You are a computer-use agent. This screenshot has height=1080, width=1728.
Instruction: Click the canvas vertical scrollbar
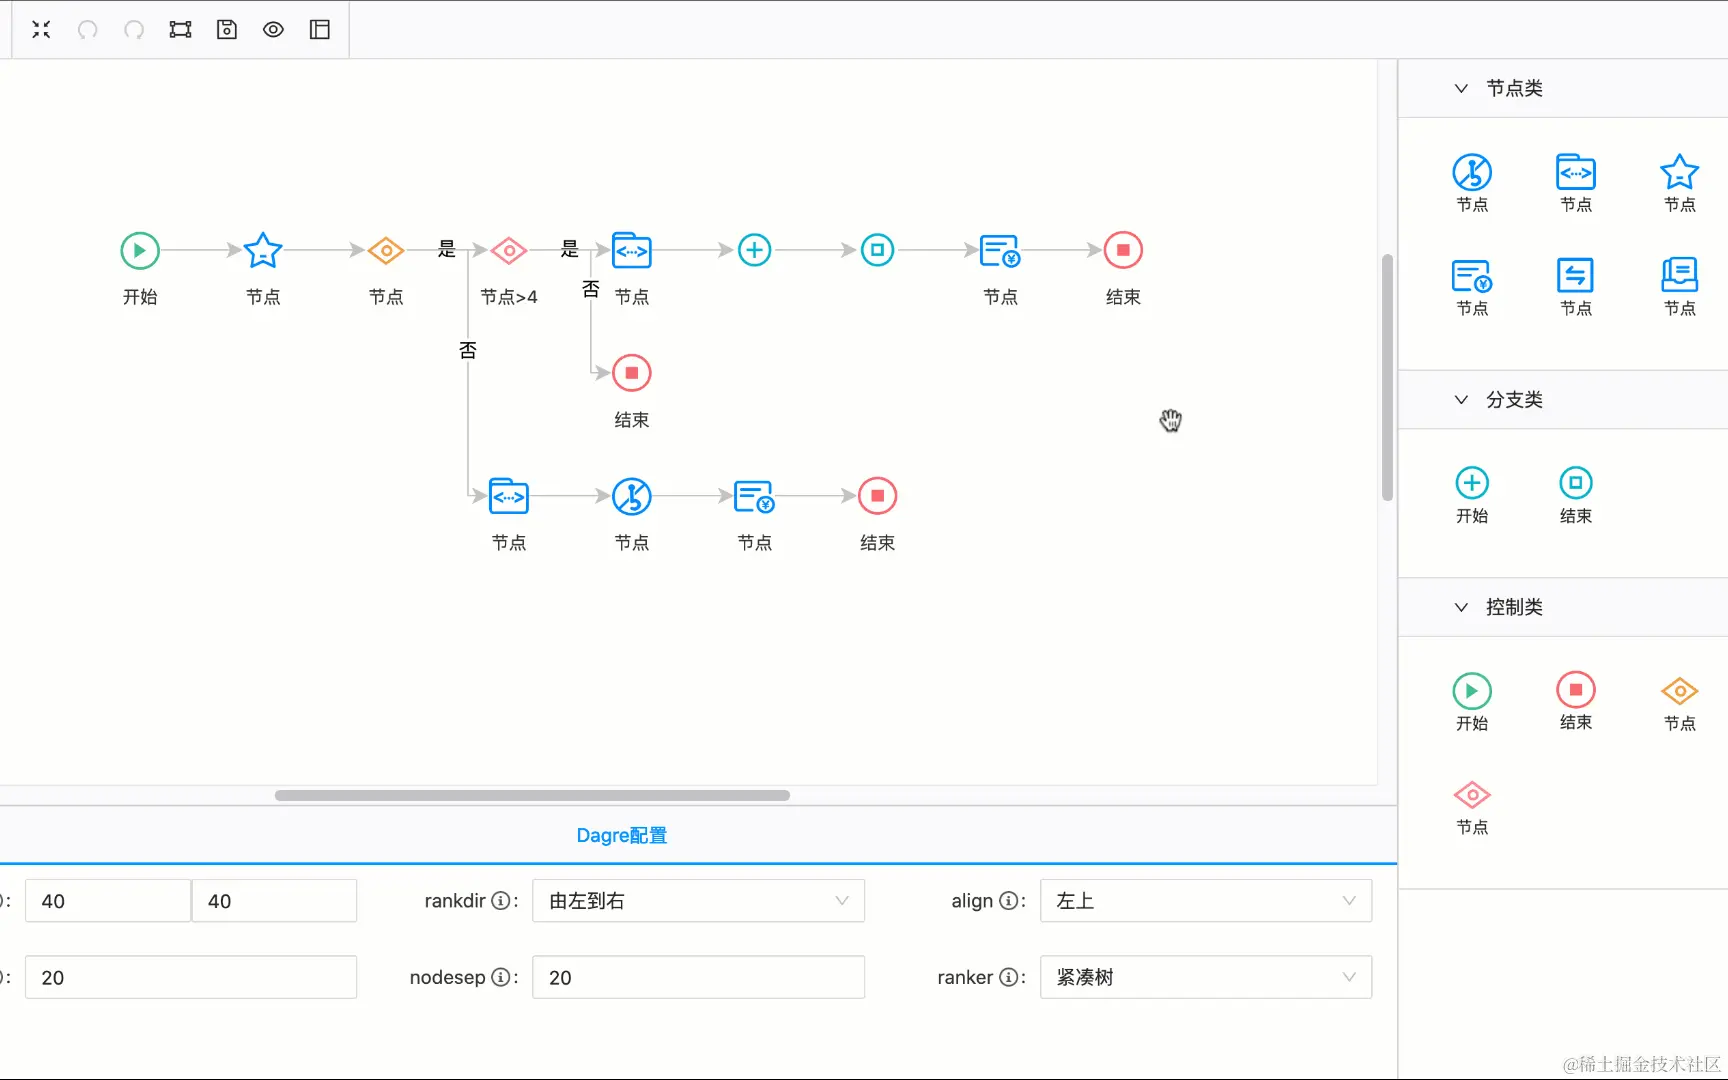coord(1387,377)
